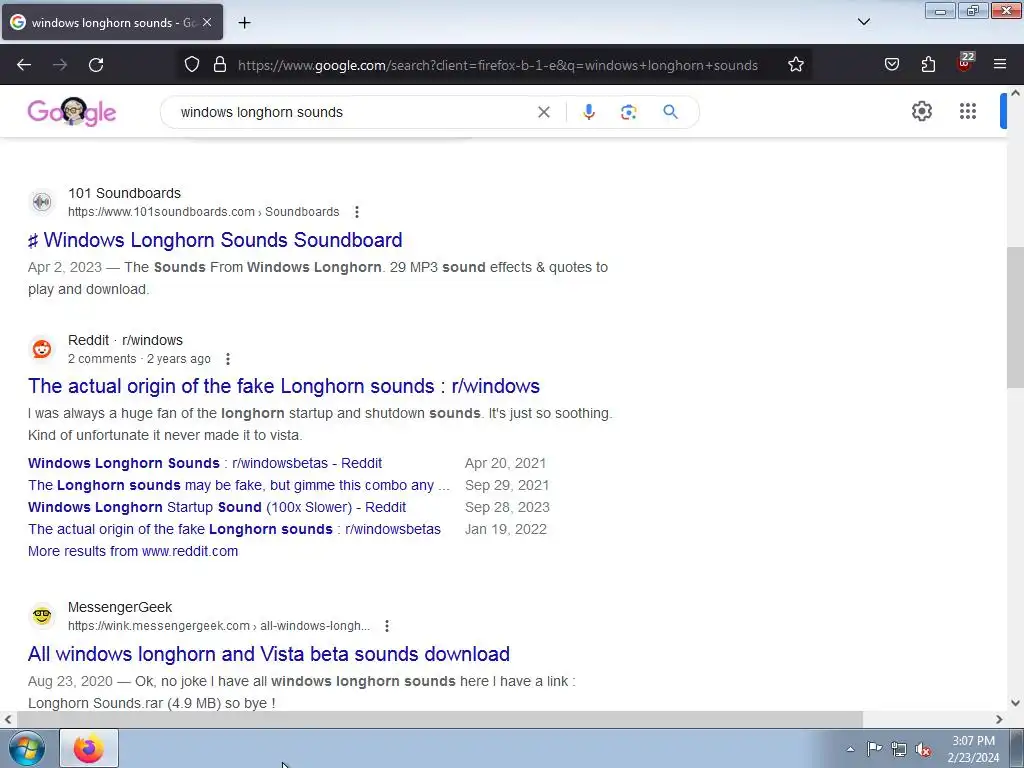Clear the search box text
Image resolution: width=1024 pixels, height=768 pixels.
pos(543,112)
